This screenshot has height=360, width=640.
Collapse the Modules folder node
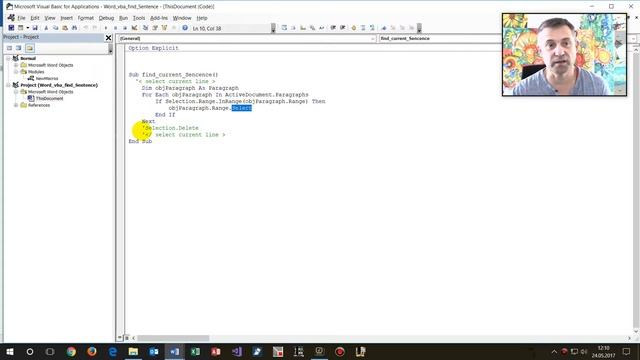click(x=16, y=71)
